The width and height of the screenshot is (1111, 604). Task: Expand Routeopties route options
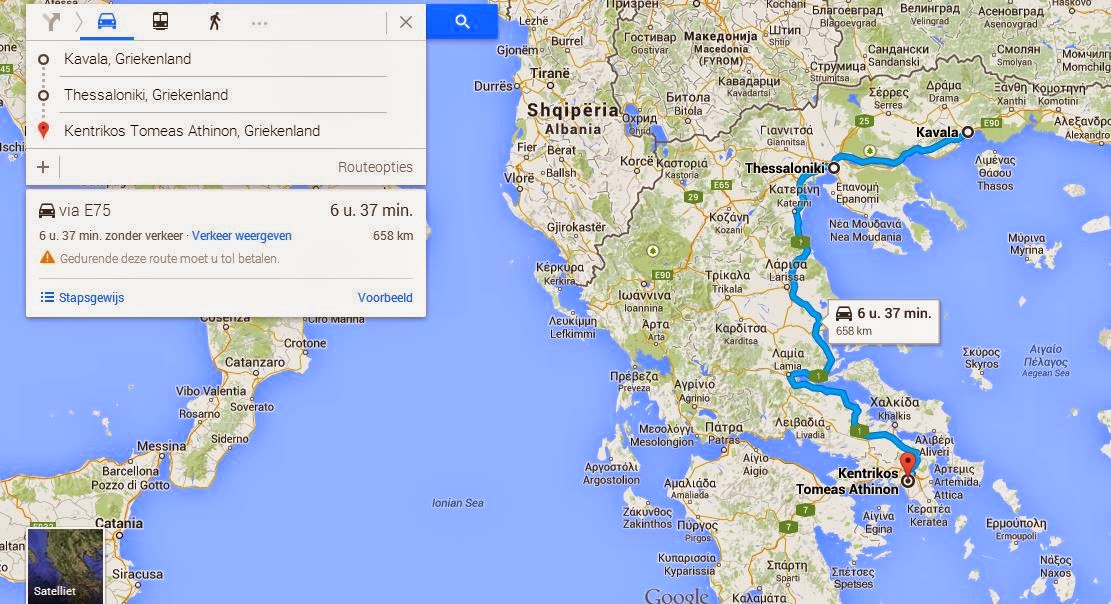click(x=375, y=167)
